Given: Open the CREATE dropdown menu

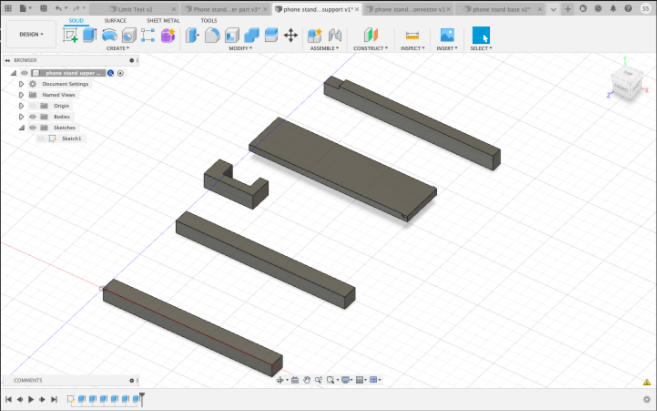Looking at the screenshot, I should (118, 48).
